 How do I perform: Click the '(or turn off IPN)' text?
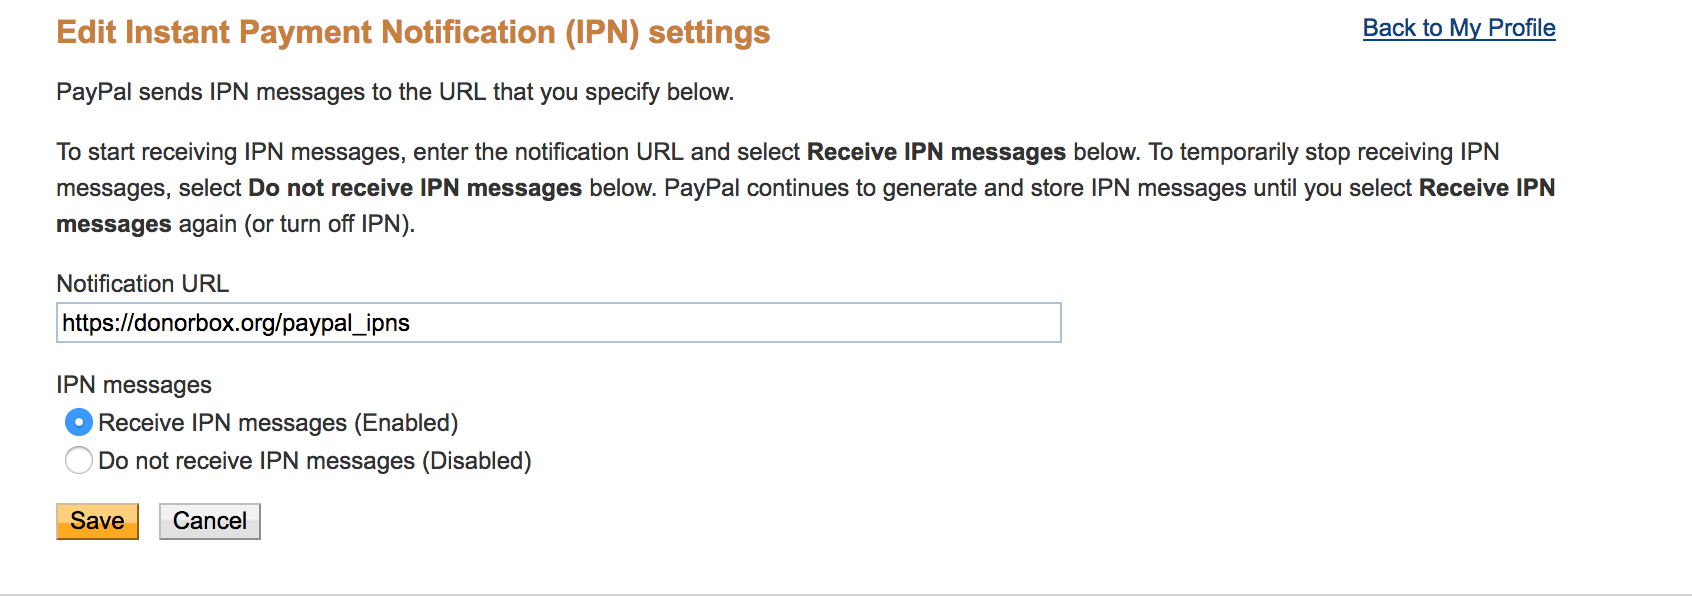pos(329,224)
